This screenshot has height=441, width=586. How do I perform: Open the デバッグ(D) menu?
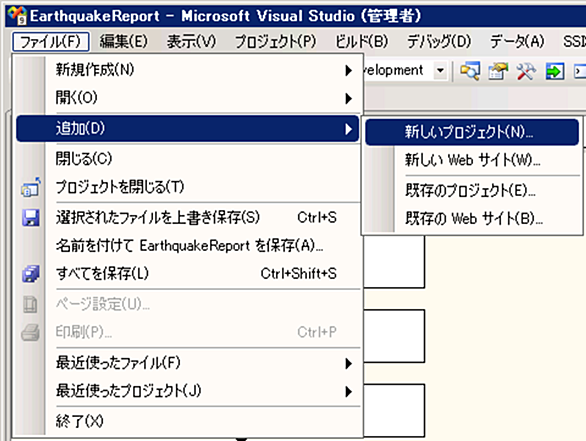point(439,41)
